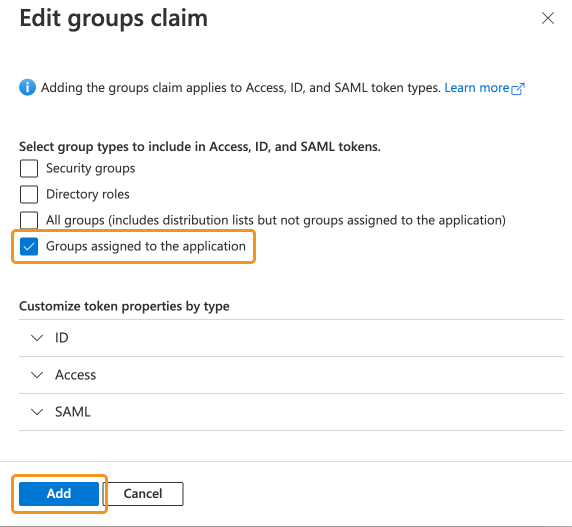Click the Groups assigned to the application label
The image size is (572, 527).
point(146,247)
